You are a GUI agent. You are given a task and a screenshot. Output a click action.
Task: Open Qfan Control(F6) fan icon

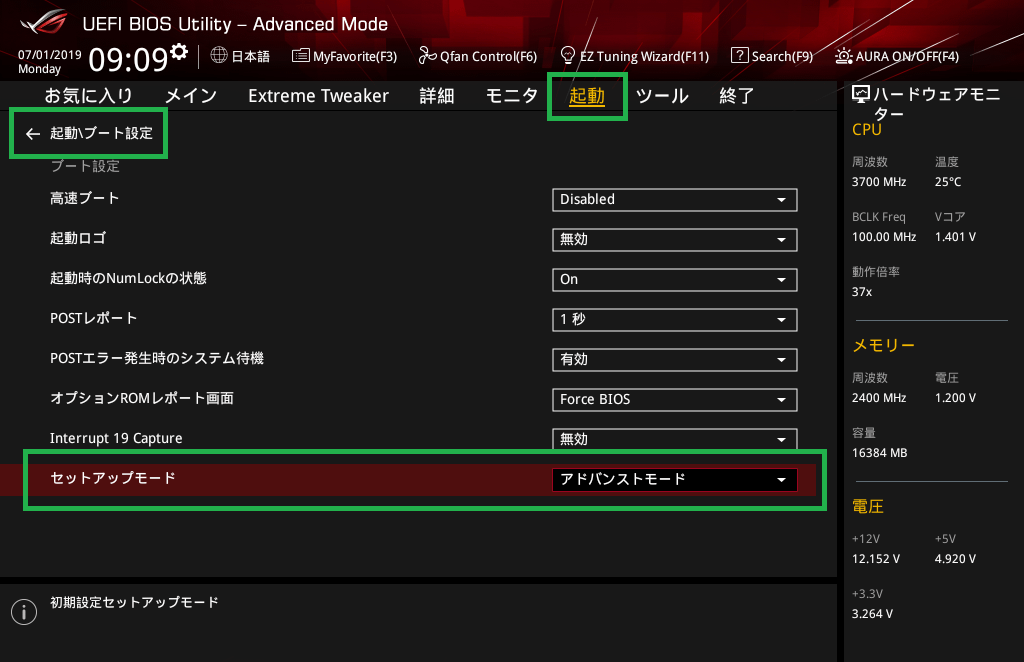tap(427, 56)
